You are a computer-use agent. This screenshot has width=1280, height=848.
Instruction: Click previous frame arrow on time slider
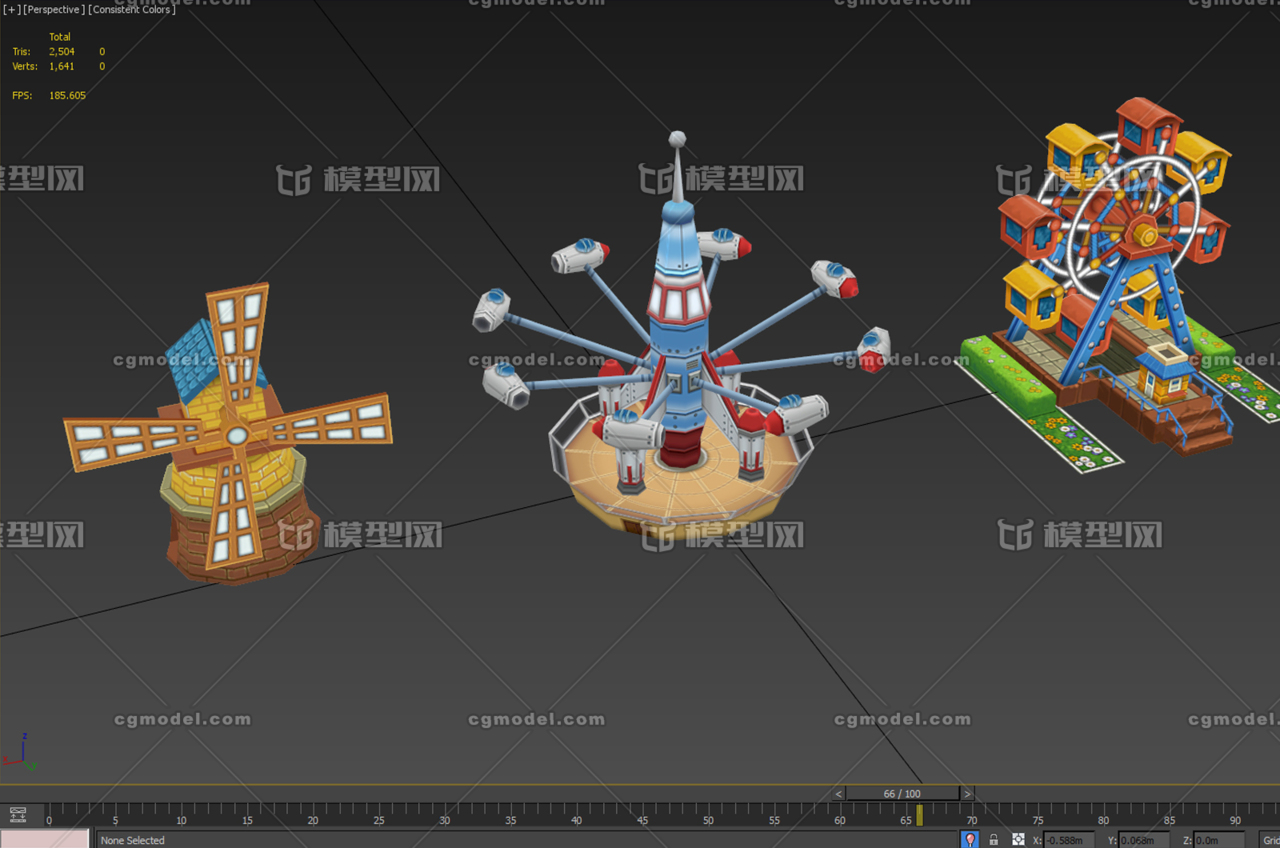coord(838,794)
